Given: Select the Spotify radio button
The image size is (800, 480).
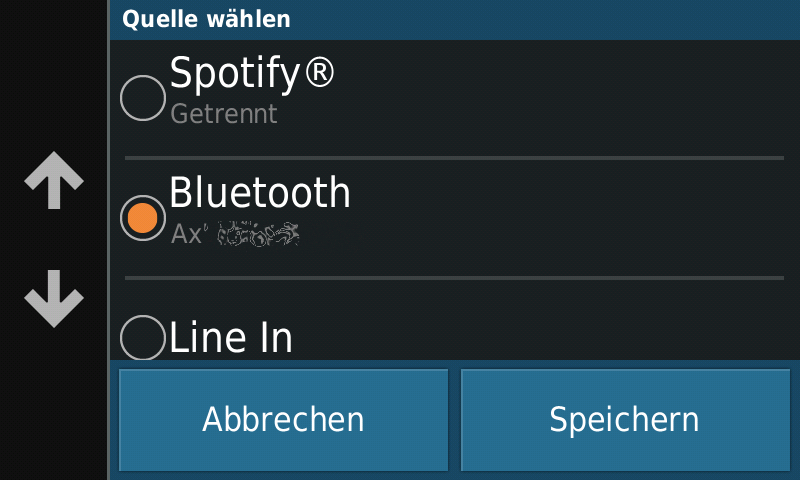Looking at the screenshot, I should tap(143, 98).
